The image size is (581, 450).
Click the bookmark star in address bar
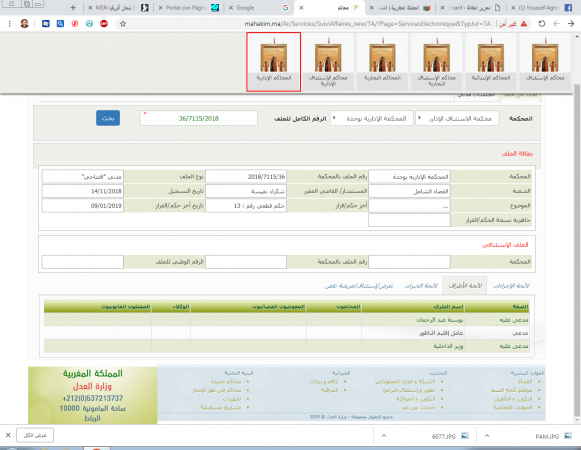click(x=123, y=24)
